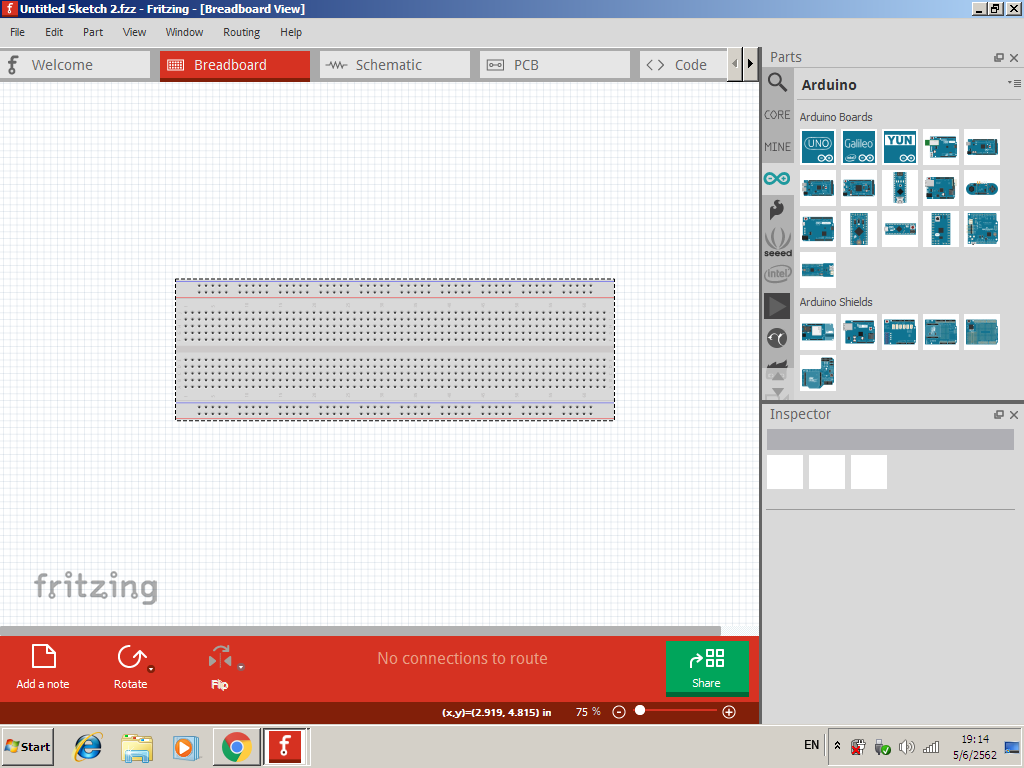Pick the Arduino YUN part
Viewport: 1024px width, 768px height.
[x=899, y=147]
